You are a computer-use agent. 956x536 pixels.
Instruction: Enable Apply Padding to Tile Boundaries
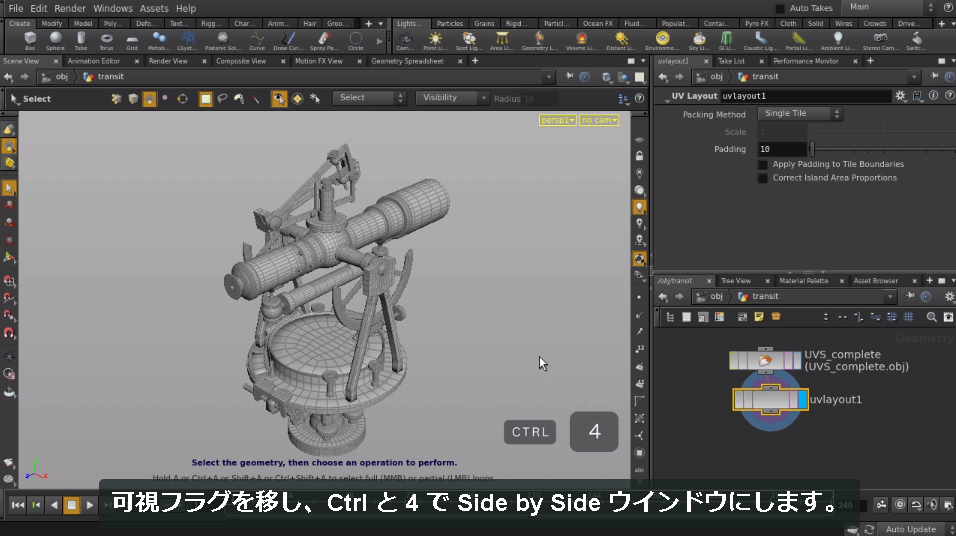coord(762,165)
